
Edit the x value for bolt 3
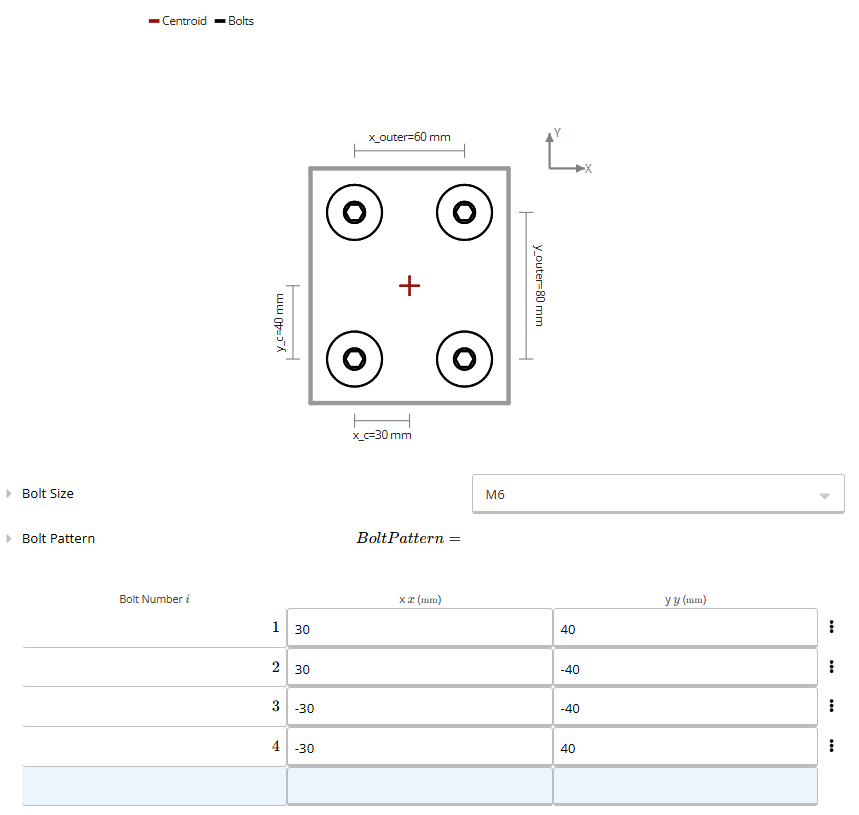[420, 707]
